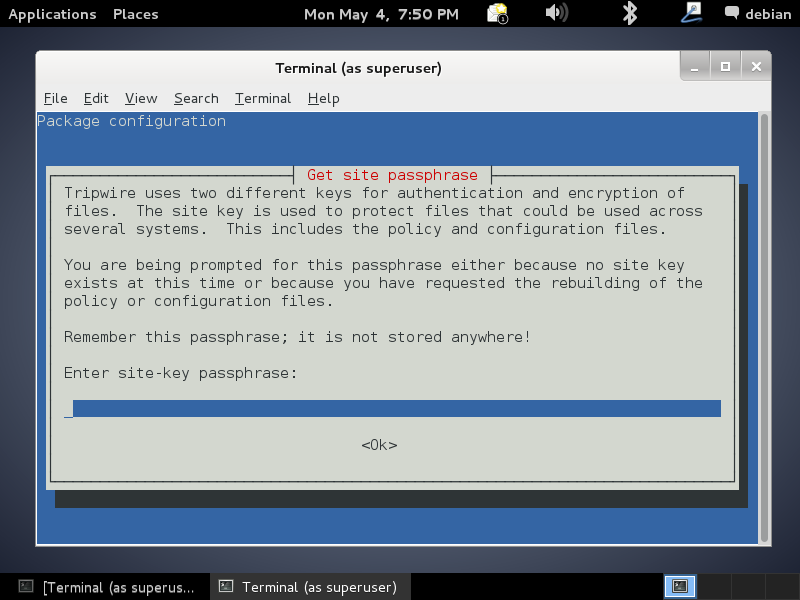Open the View menu

point(141,98)
